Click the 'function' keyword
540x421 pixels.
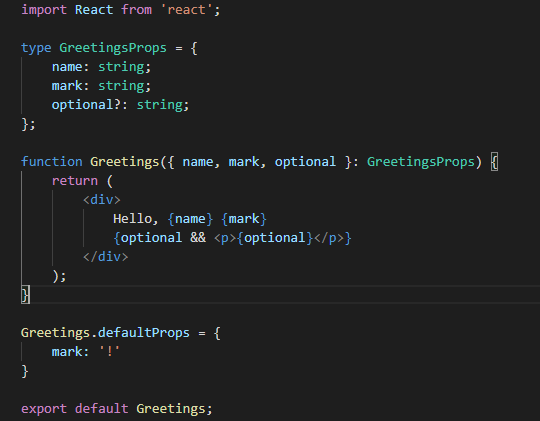tap(52, 162)
